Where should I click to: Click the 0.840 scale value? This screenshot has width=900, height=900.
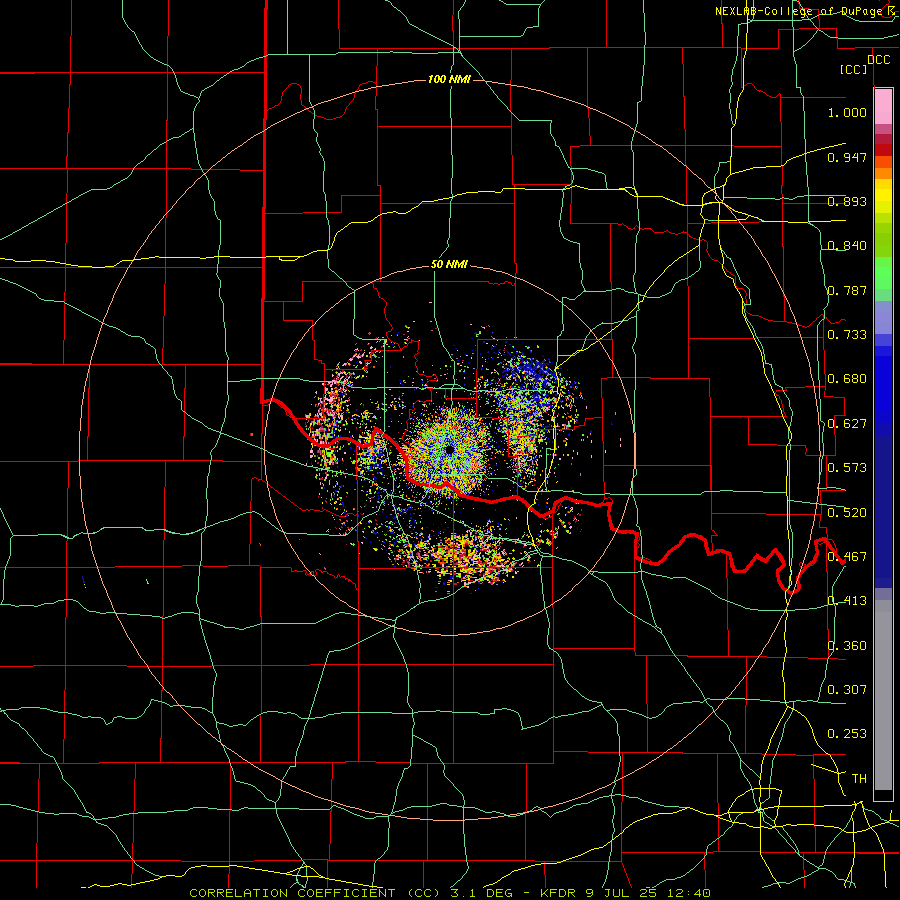click(847, 246)
